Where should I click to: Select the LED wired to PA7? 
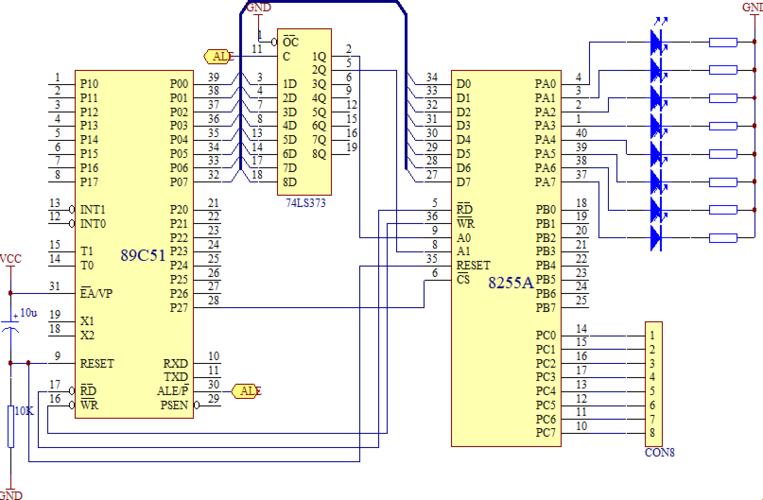657,238
